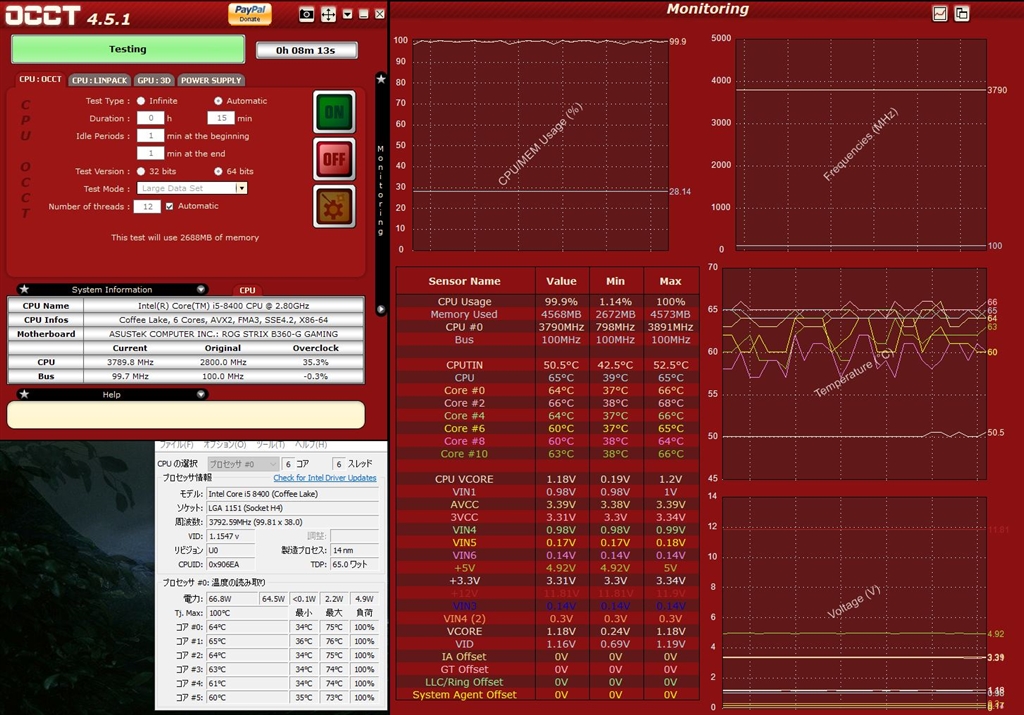Select the CPU Usage sensor row
1024x715 pixels.
pos(547,302)
